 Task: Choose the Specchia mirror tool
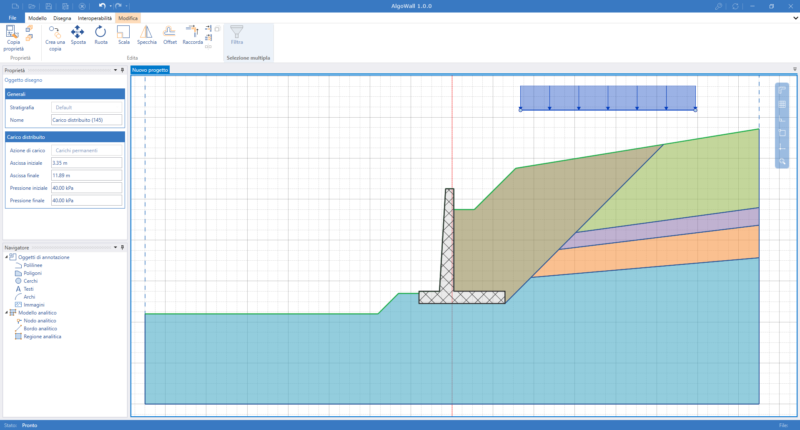[x=146, y=35]
